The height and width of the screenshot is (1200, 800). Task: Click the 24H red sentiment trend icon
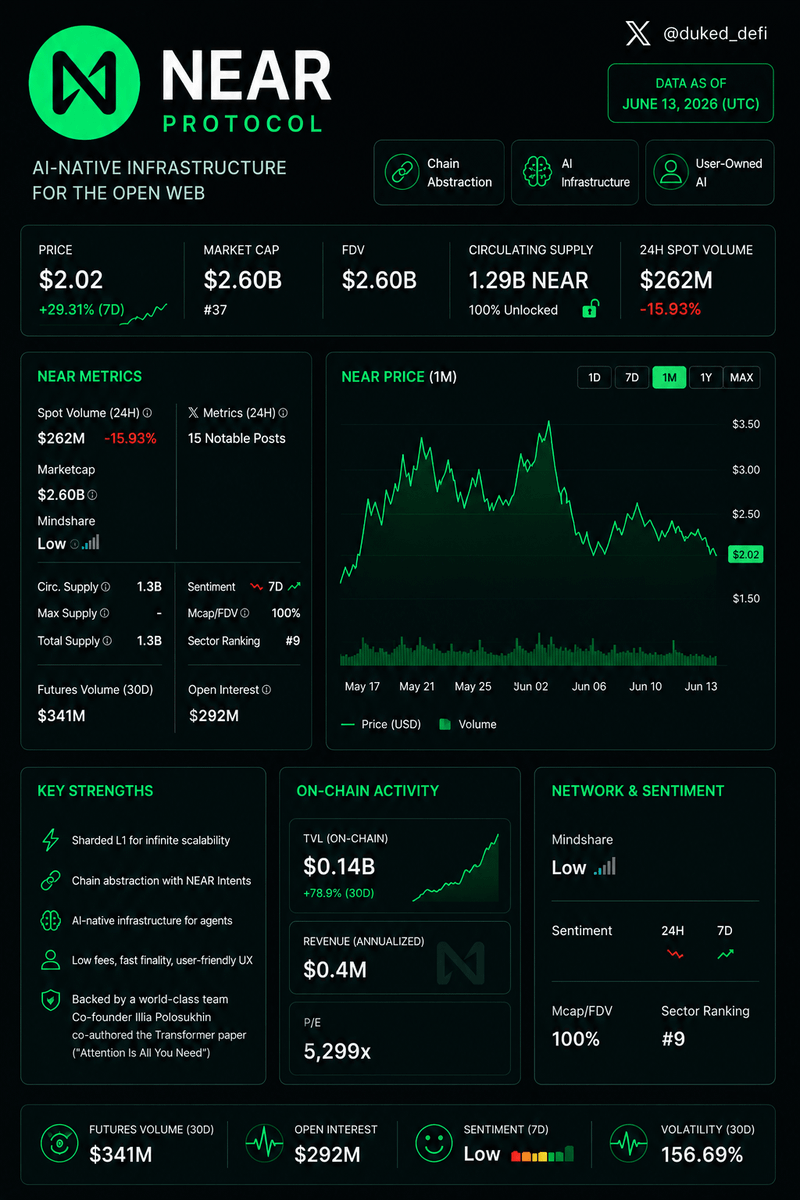coord(674,955)
